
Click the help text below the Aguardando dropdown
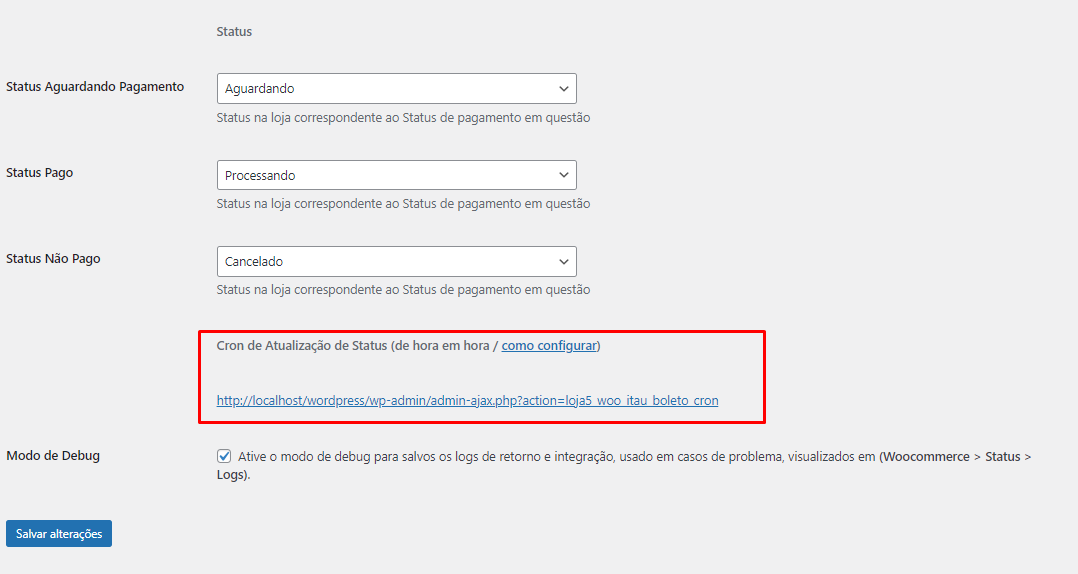pyautogui.click(x=403, y=118)
